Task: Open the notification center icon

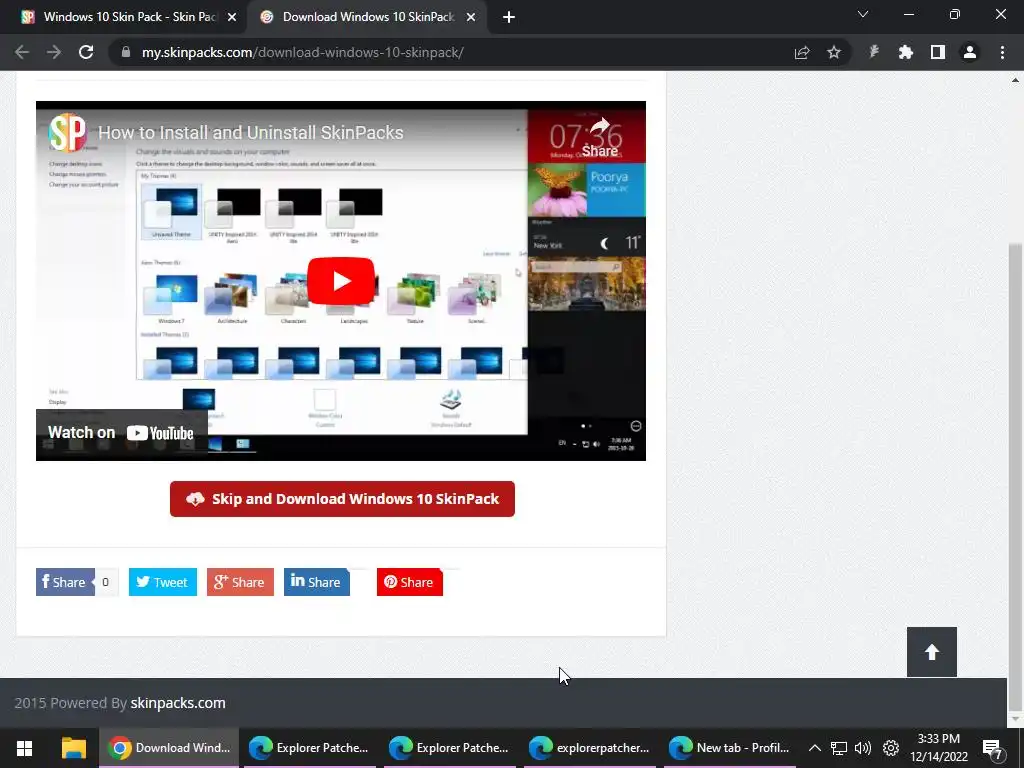Action: 993,748
